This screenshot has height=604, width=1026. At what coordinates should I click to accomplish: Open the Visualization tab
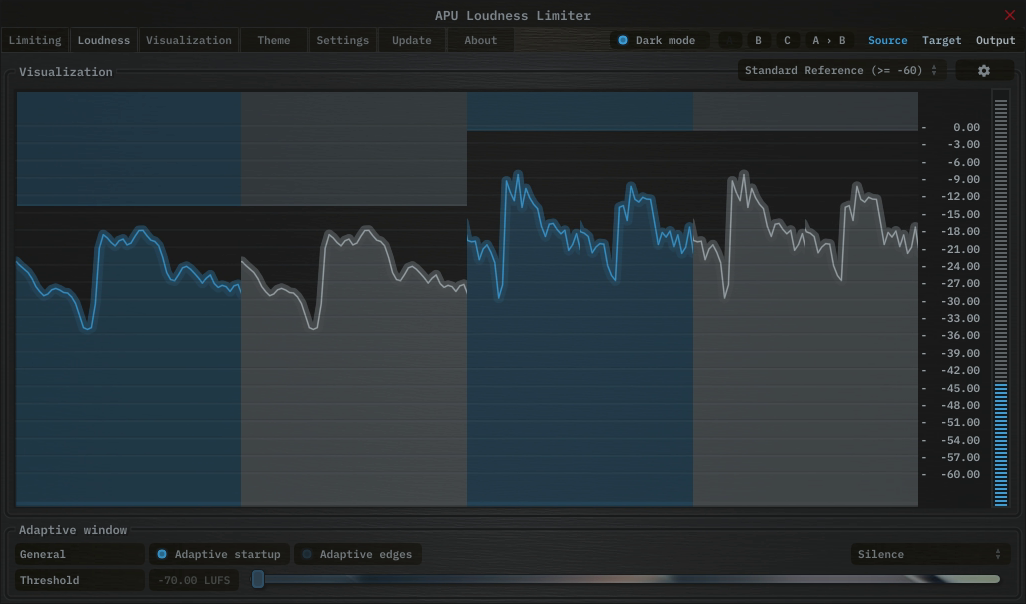click(188, 41)
